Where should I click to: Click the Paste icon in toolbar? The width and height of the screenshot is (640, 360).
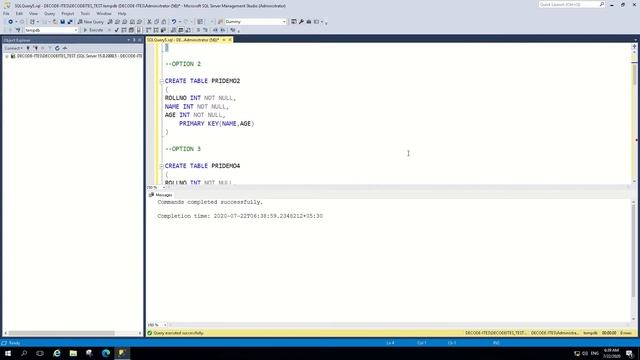(164, 22)
